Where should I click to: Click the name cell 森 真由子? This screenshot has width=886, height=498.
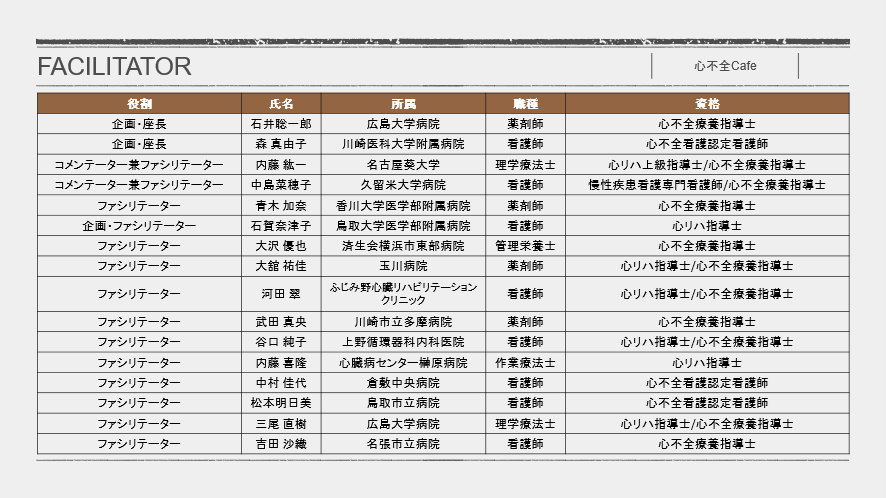[x=281, y=145]
